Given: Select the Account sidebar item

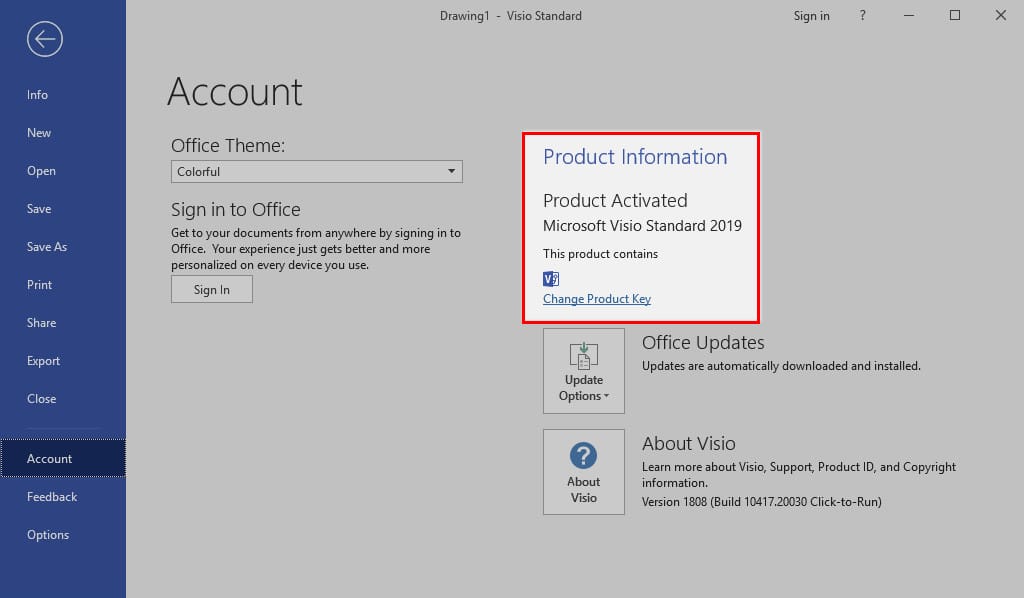Looking at the screenshot, I should click(63, 458).
